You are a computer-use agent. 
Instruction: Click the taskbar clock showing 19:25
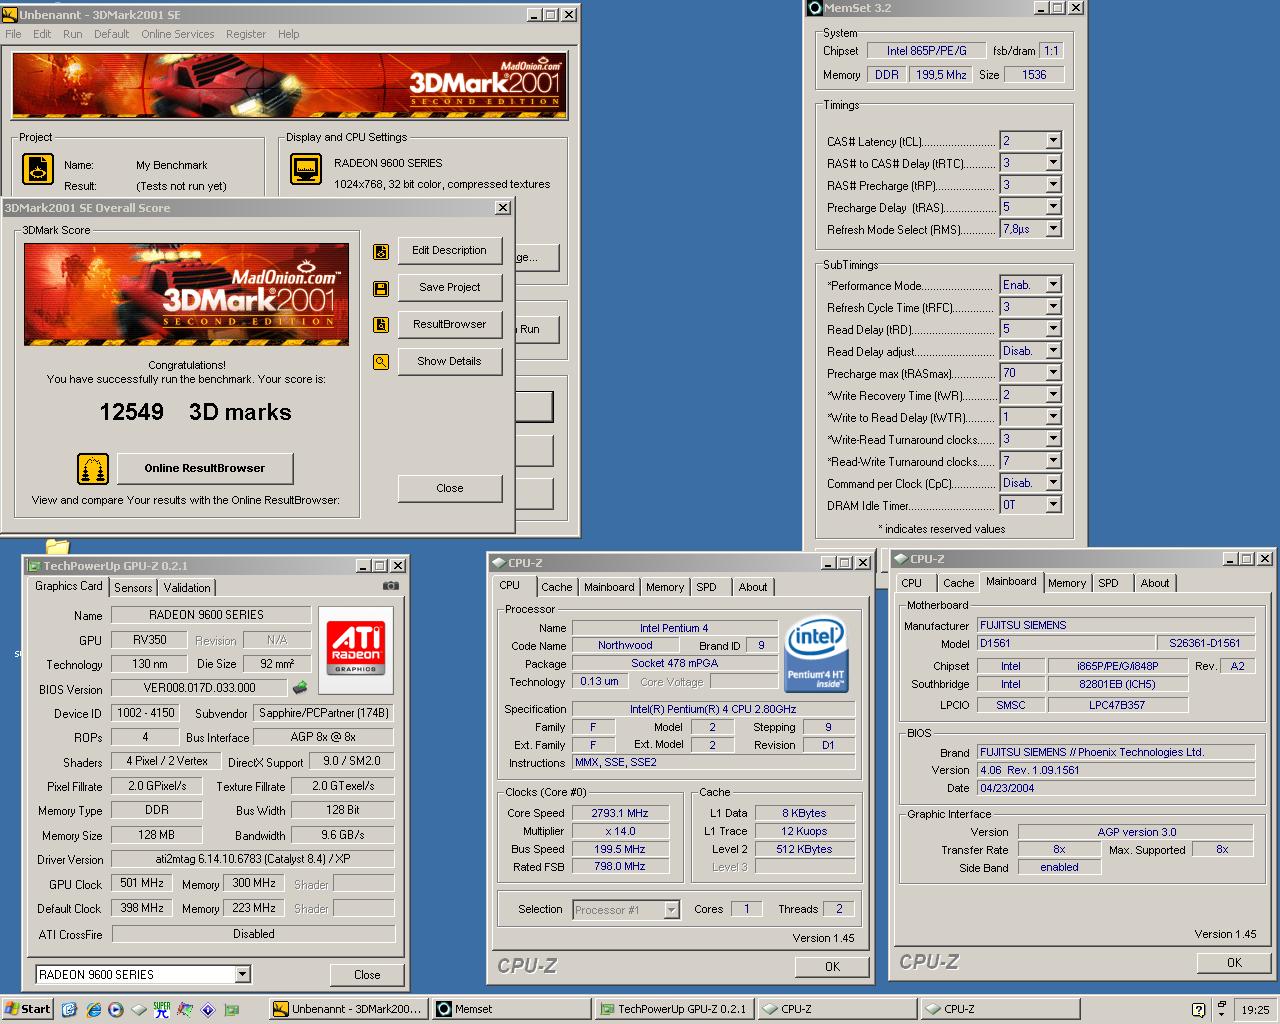[x=1255, y=1010]
